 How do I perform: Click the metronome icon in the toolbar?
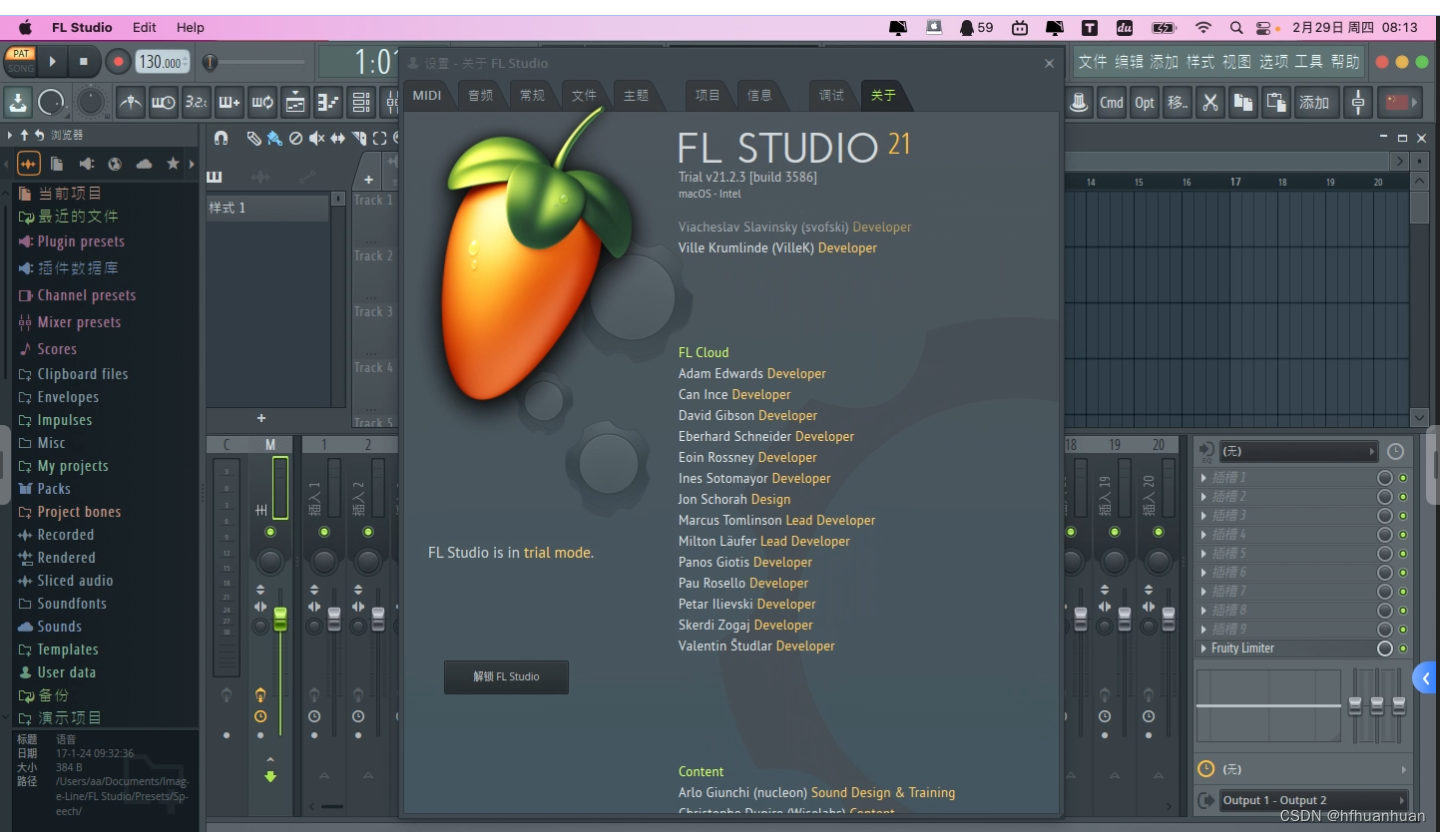point(131,102)
